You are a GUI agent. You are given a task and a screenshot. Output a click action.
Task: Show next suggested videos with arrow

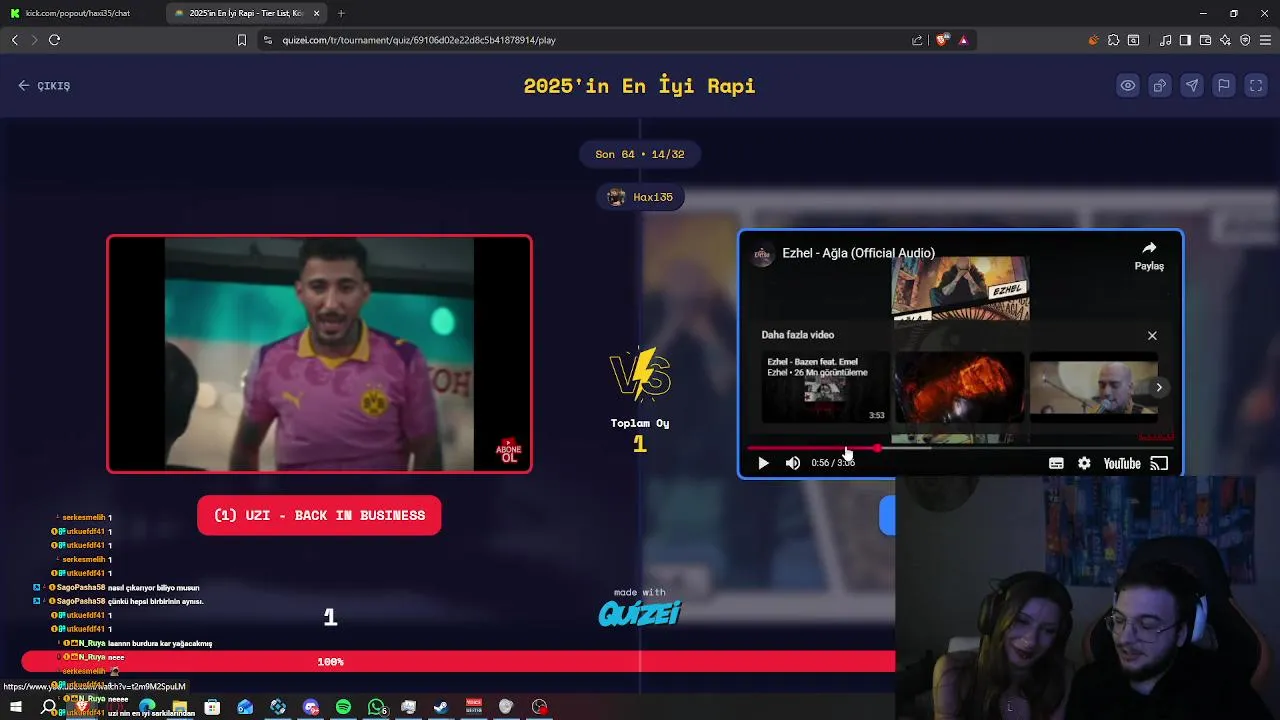tap(1159, 387)
